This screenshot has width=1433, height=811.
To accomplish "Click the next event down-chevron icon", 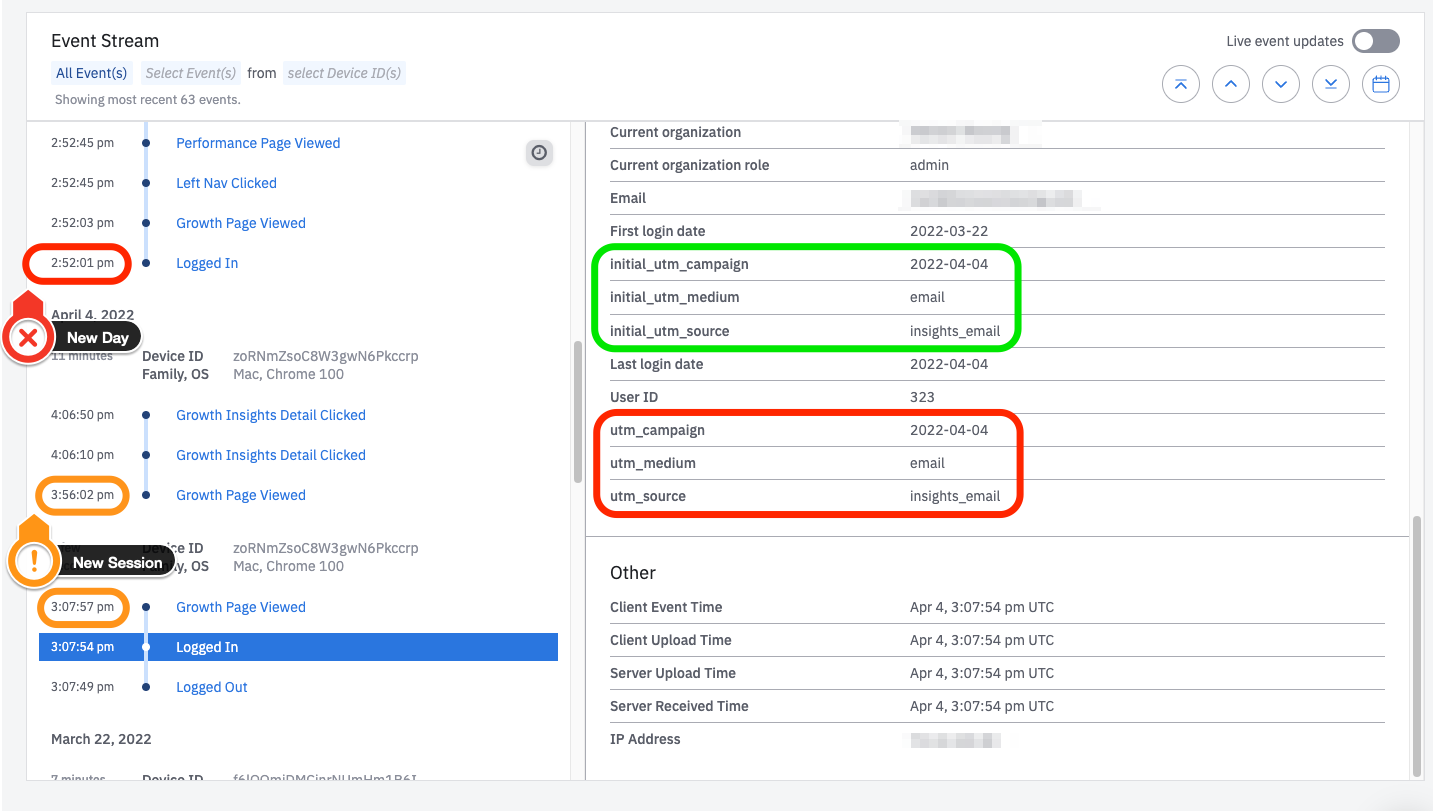I will [1281, 85].
